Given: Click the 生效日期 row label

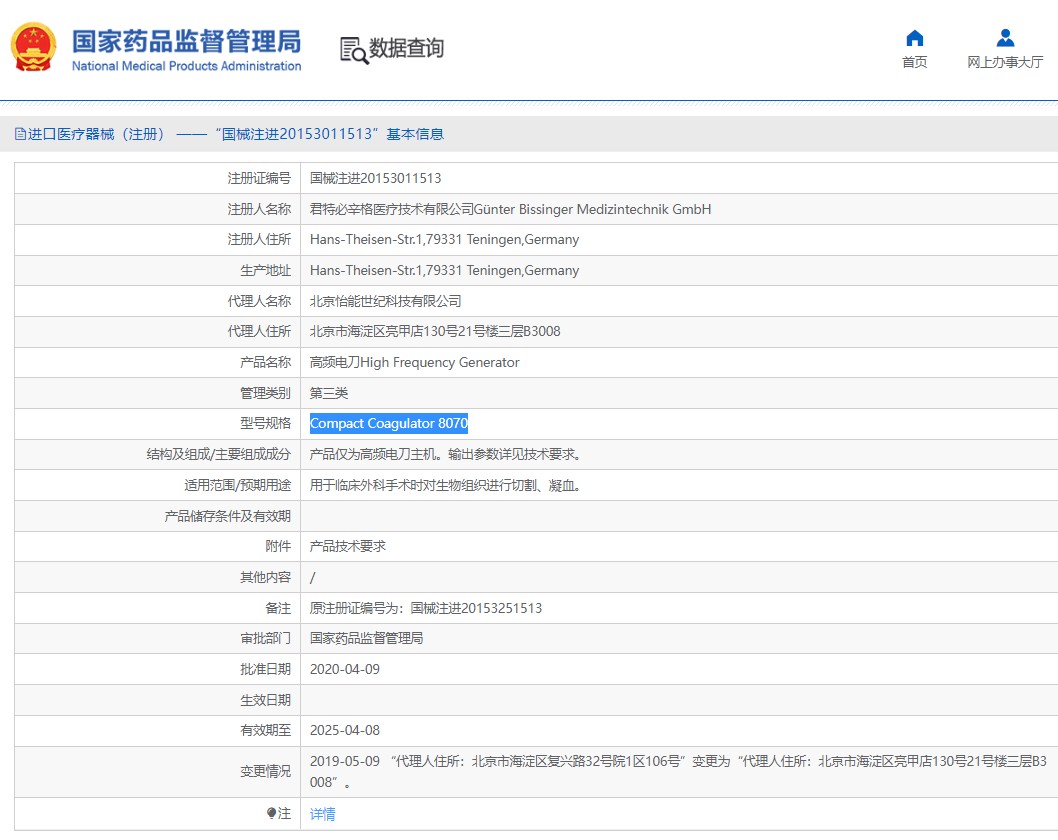Looking at the screenshot, I should pos(265,700).
